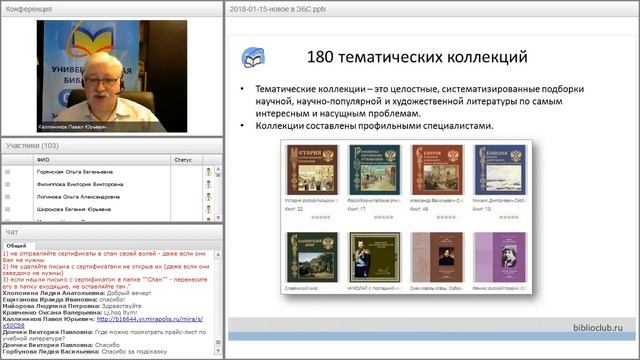Click star rating under Михаил Дмитриевич collection
640x360 pixels.
tap(509, 217)
